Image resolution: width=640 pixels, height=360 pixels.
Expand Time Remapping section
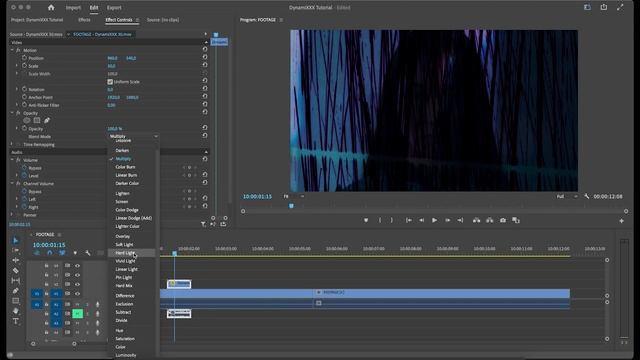[12, 144]
